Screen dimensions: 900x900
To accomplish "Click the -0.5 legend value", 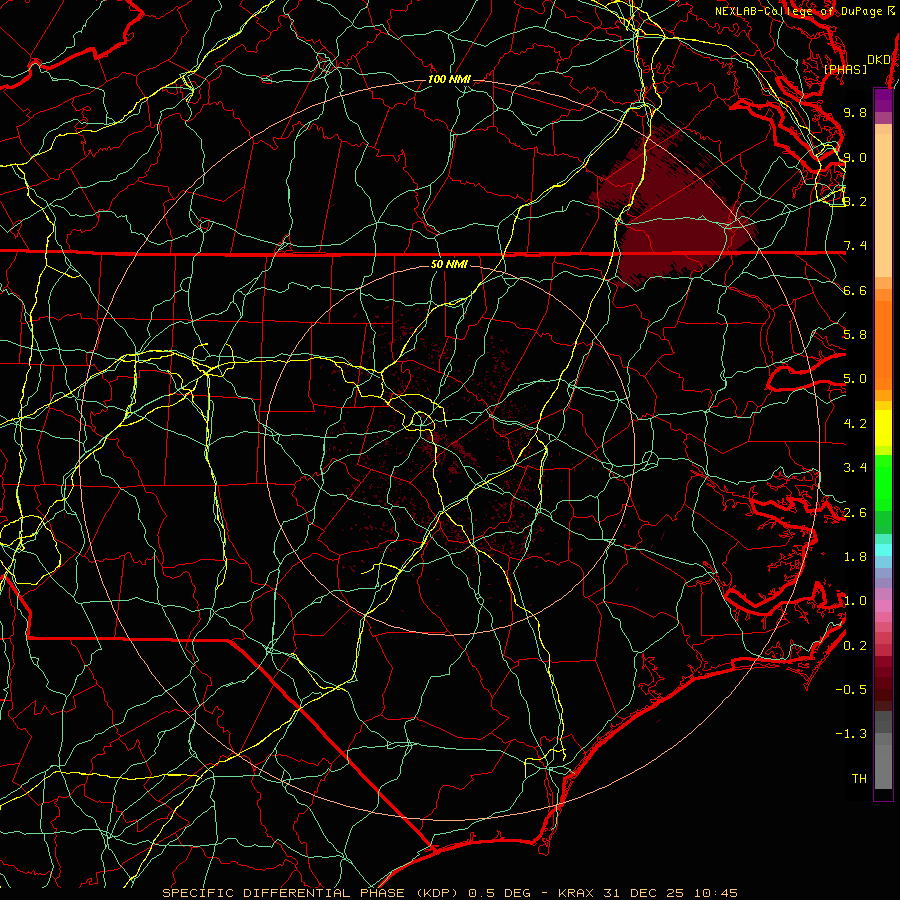I will tap(851, 690).
